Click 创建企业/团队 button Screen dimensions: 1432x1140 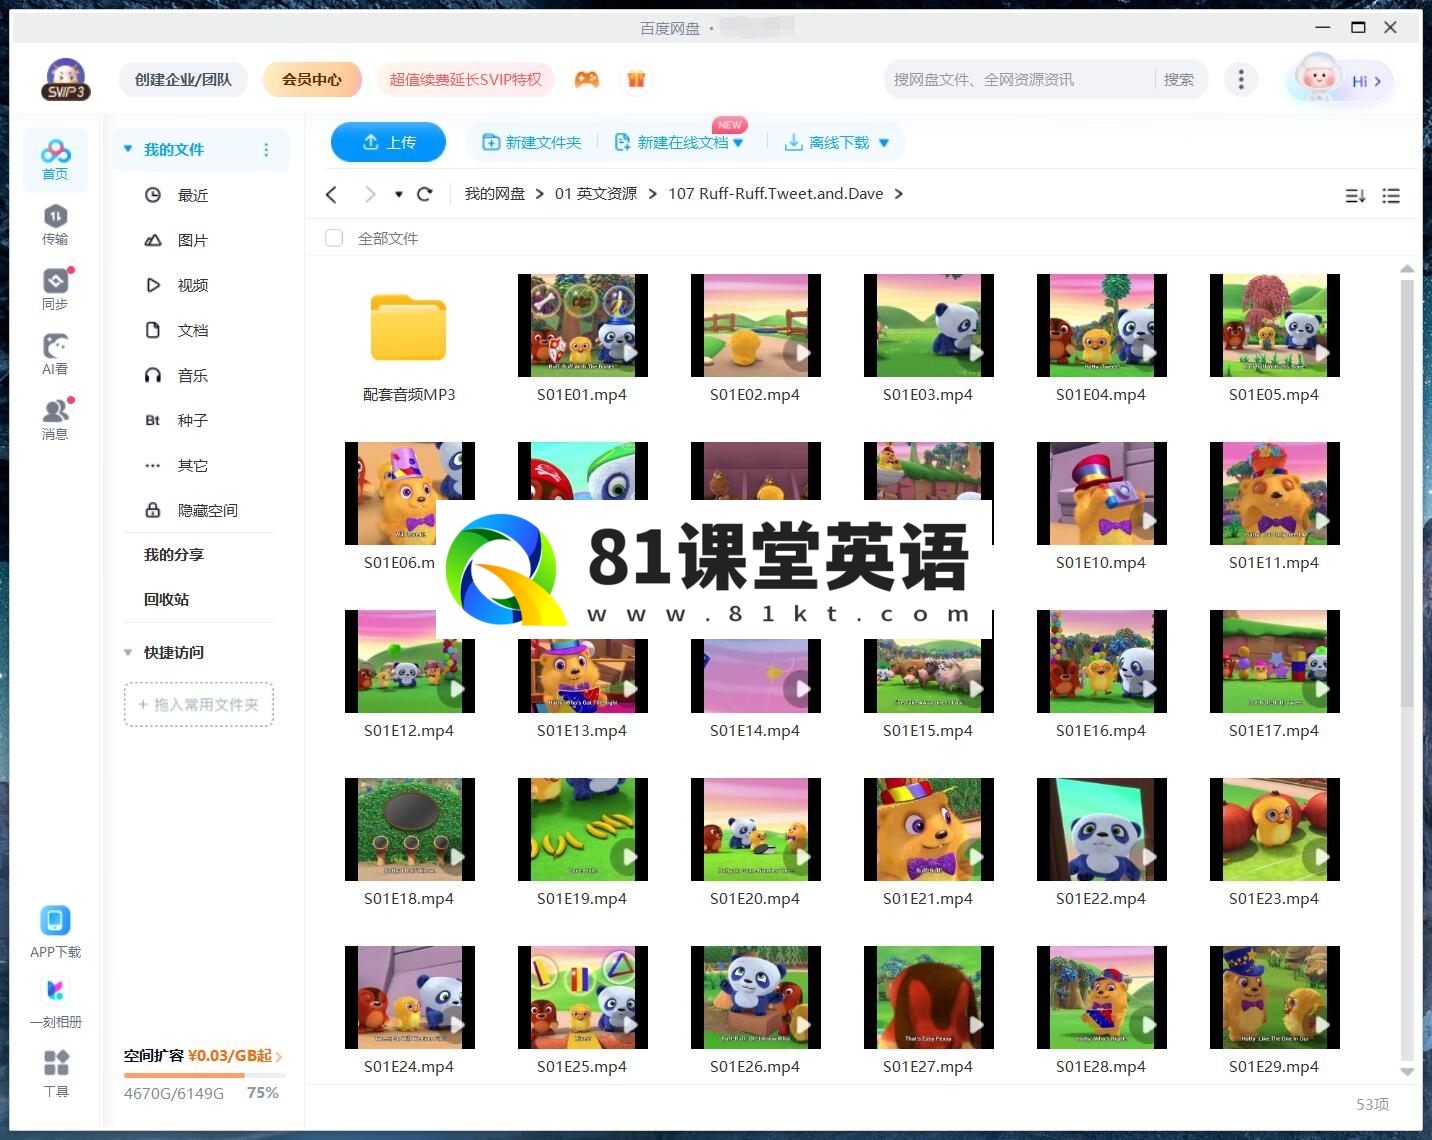(x=183, y=80)
